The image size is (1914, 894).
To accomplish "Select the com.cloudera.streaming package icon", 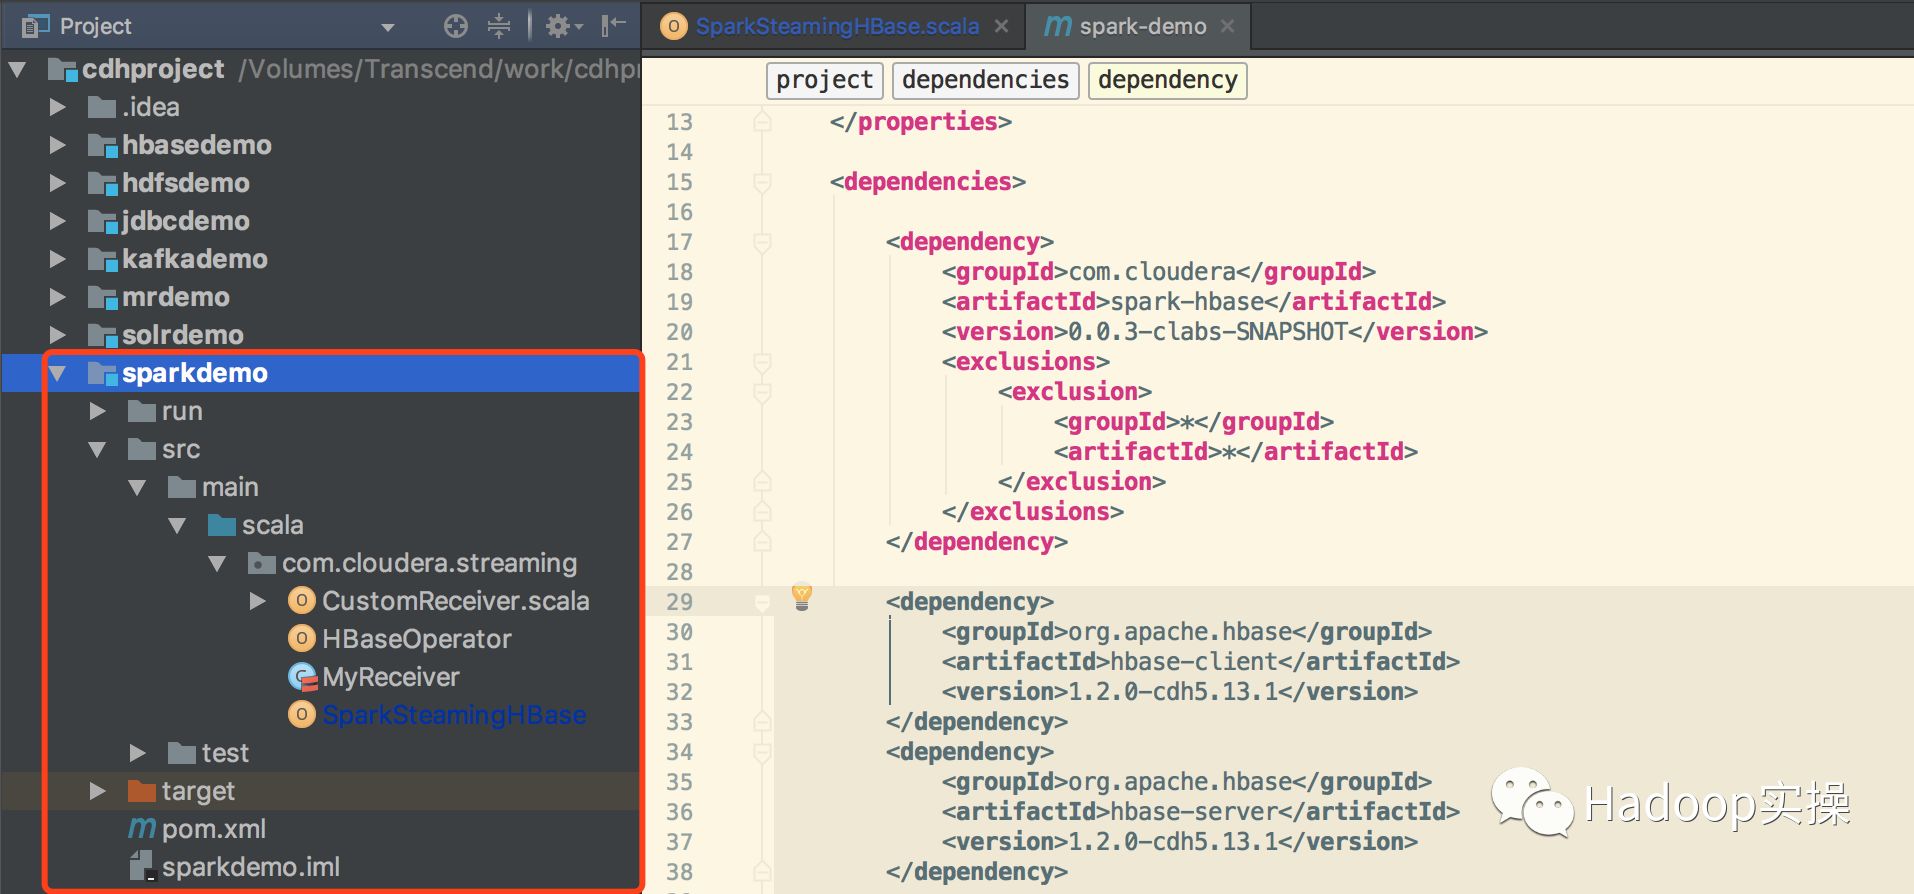I will coord(262,563).
